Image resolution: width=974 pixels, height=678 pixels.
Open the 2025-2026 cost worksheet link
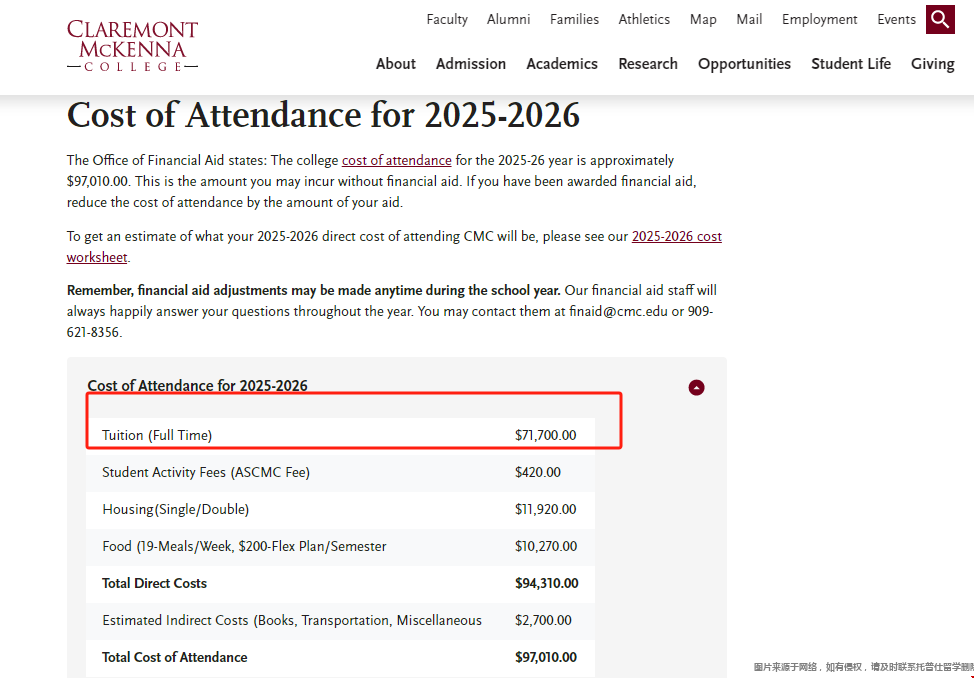point(676,237)
